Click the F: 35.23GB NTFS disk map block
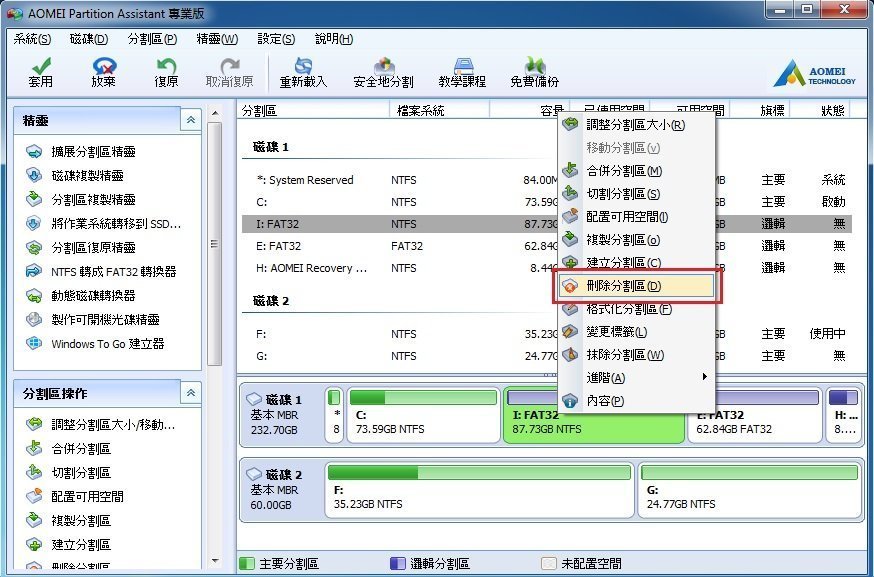Viewport: 874px width, 577px height. pos(479,490)
